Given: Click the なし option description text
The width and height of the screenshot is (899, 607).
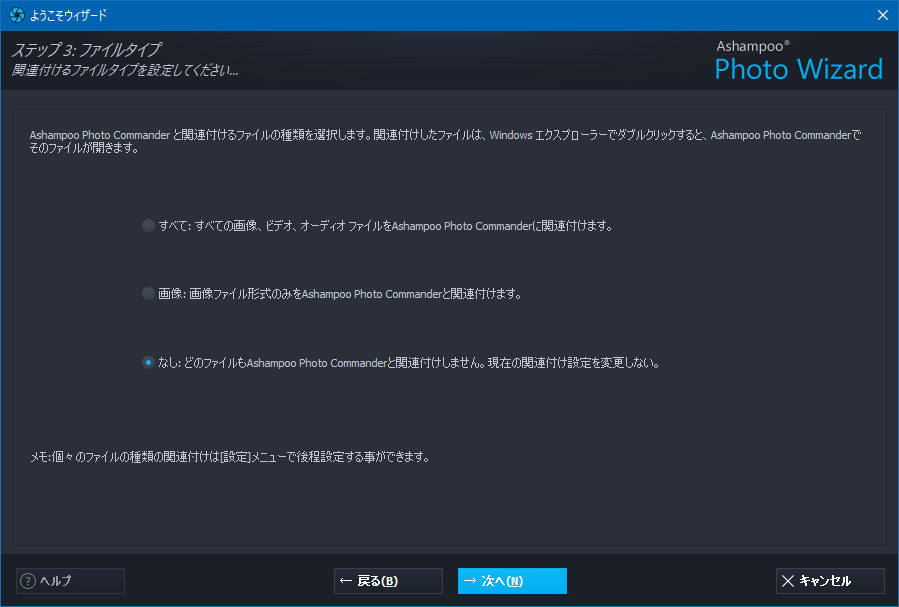Looking at the screenshot, I should (x=409, y=363).
